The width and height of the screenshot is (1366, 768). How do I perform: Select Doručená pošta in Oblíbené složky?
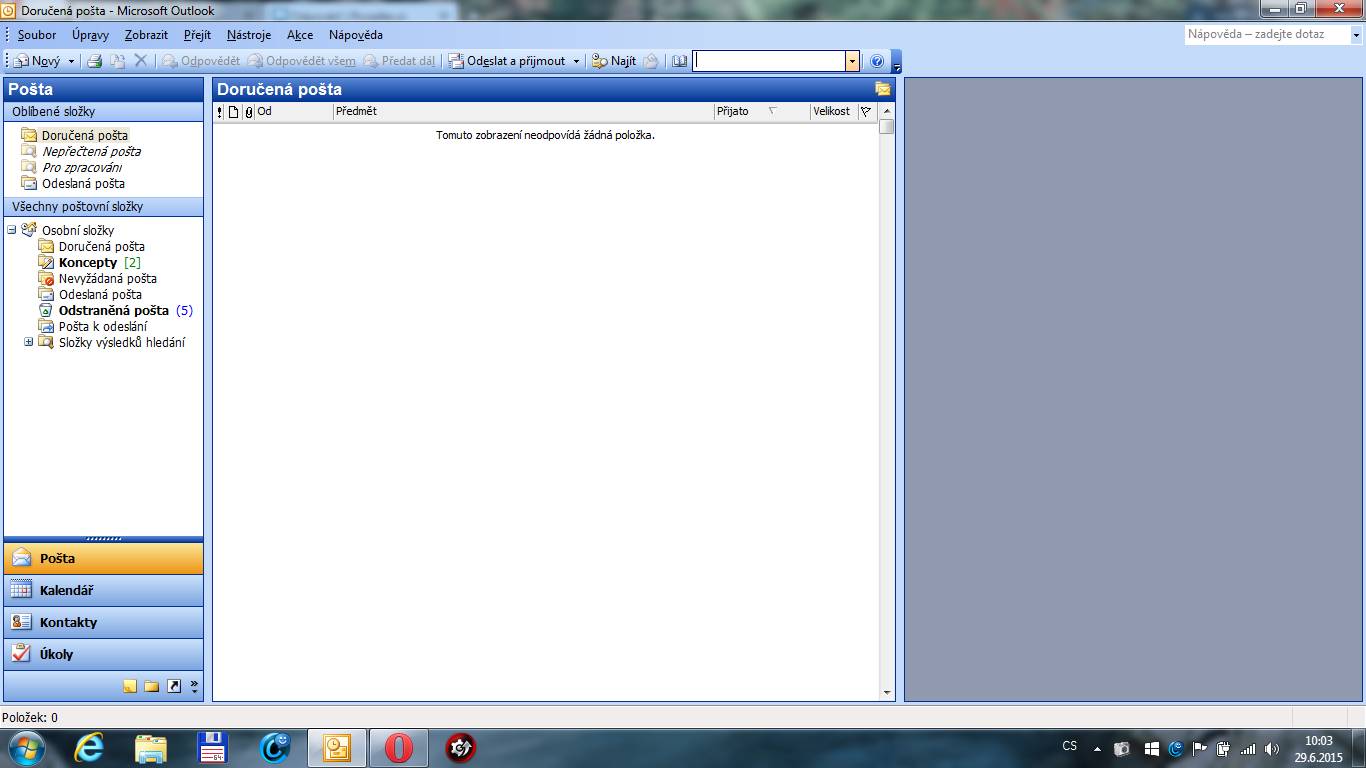[x=85, y=135]
